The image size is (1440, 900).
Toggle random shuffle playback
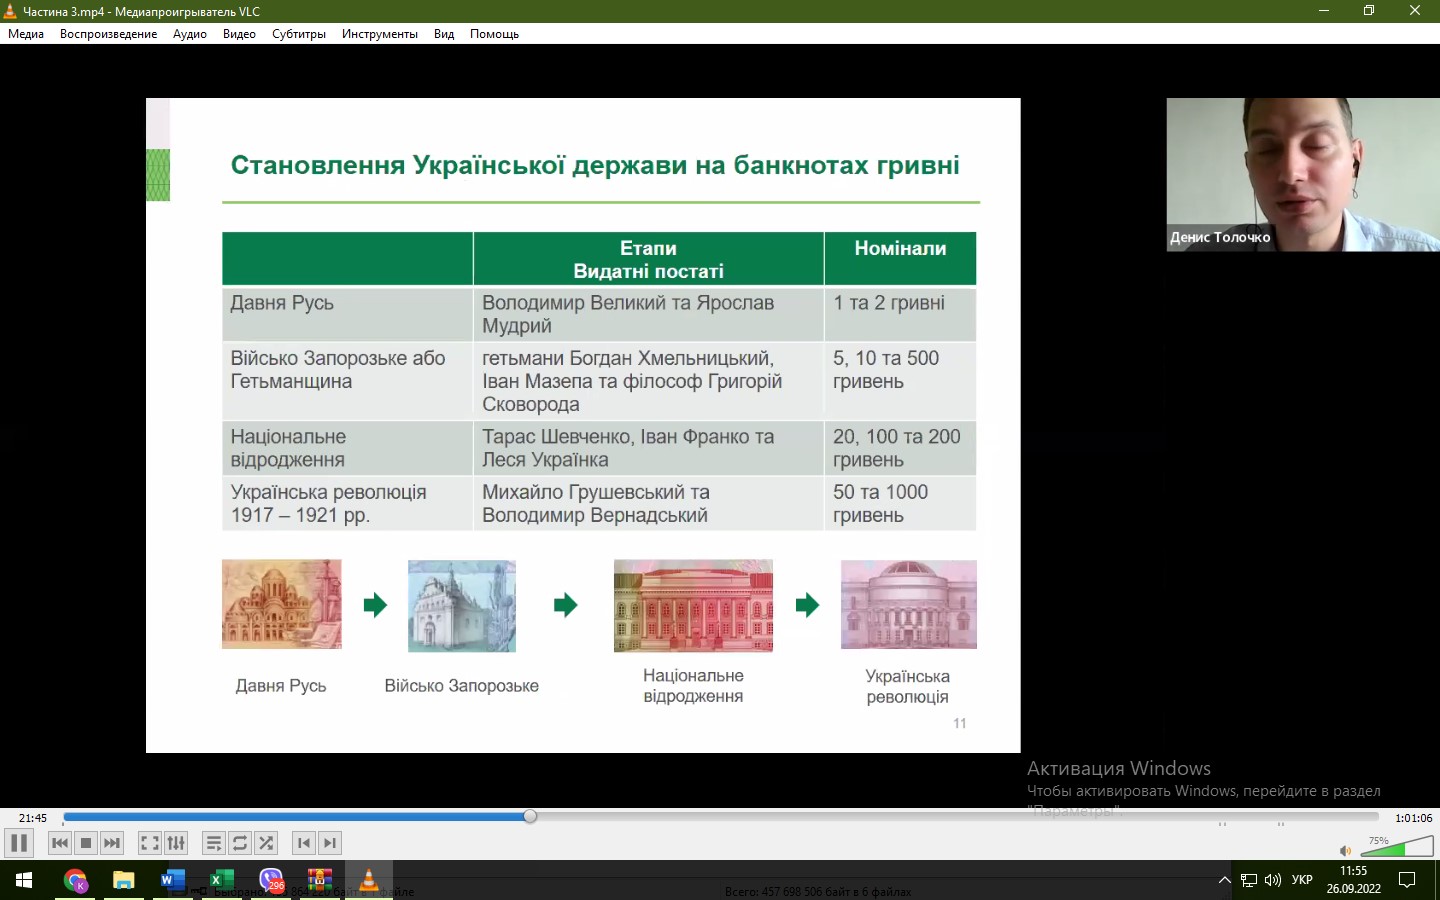pos(266,843)
